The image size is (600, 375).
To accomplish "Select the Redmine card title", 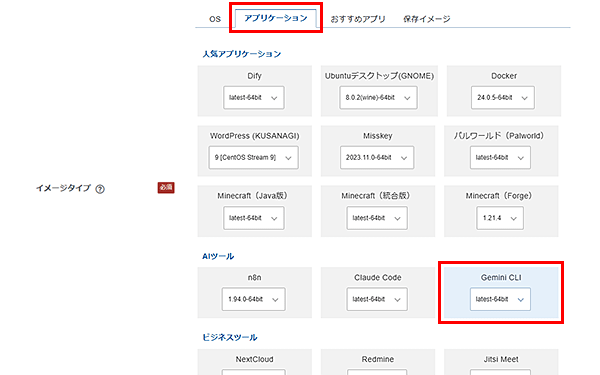I will point(378,359).
